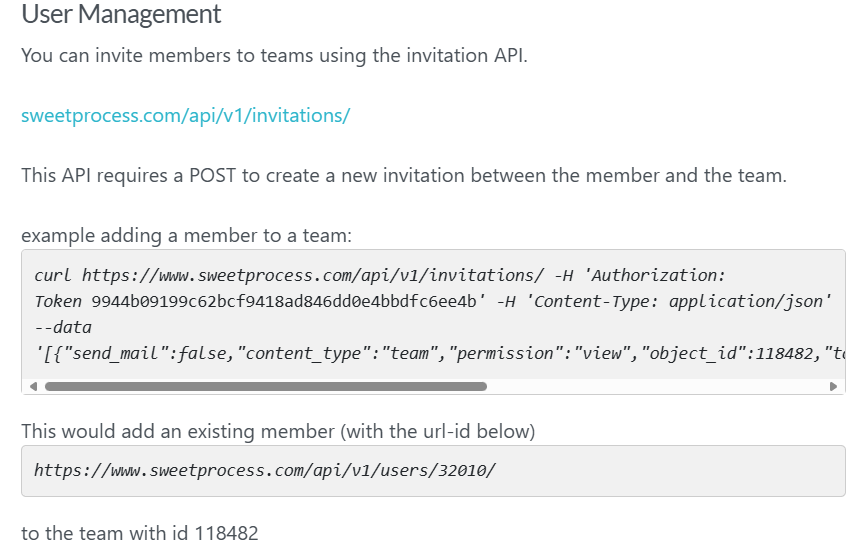Click the code block's right scroll arrow
861x553 pixels.
(833, 387)
